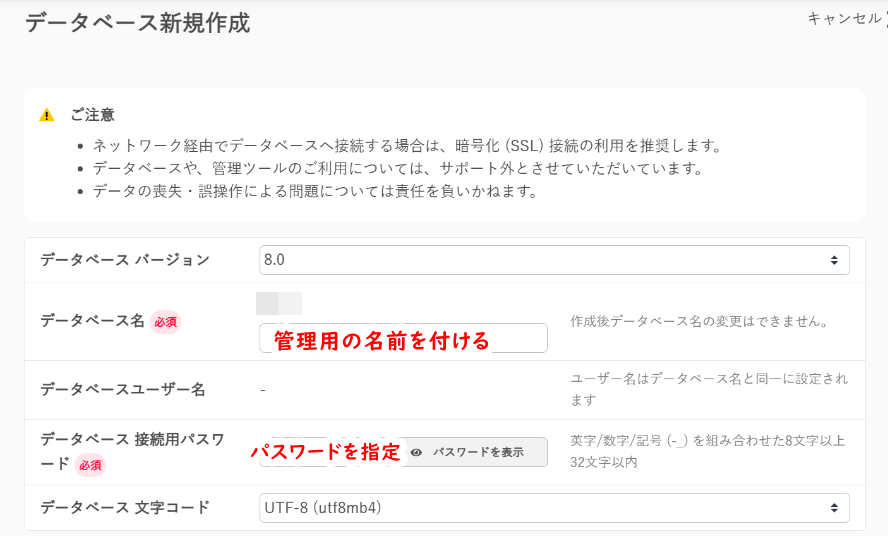Click the arrows on the UTF-8 charset selector
The height and width of the screenshot is (536, 888).
tap(834, 508)
